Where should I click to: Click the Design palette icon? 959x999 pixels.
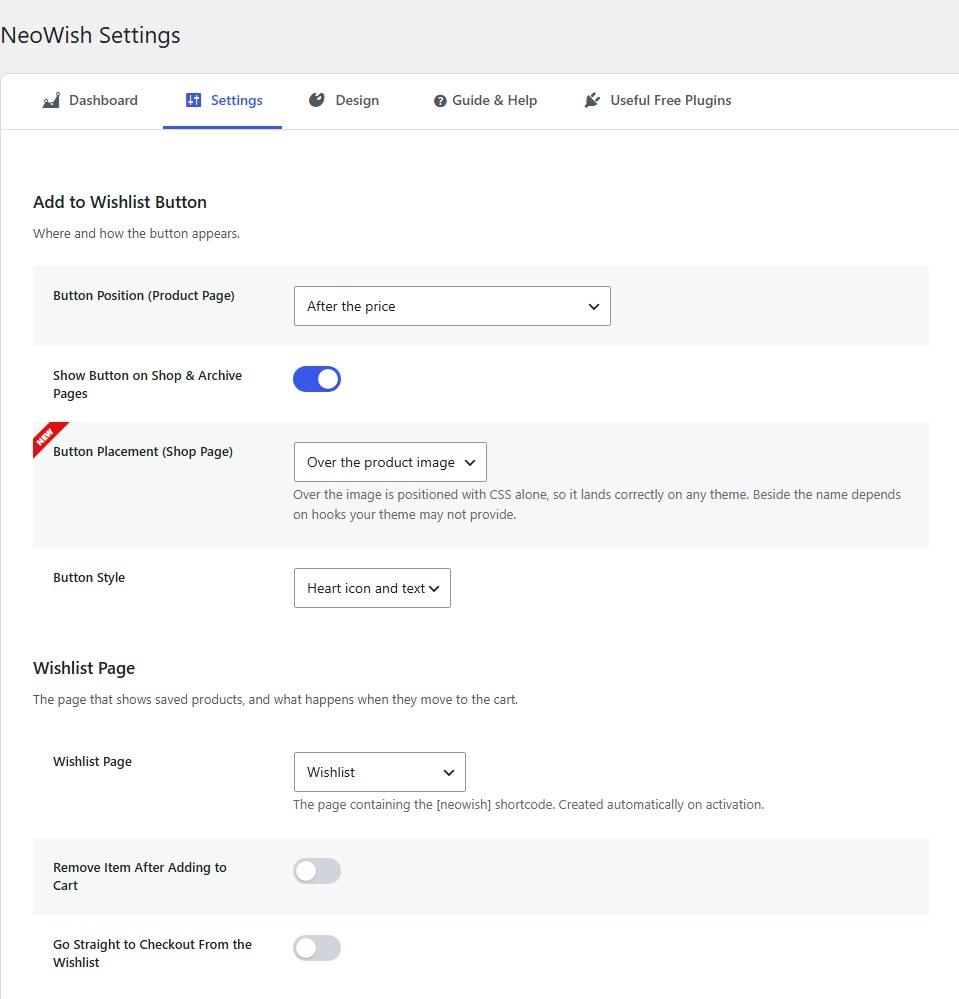point(317,100)
